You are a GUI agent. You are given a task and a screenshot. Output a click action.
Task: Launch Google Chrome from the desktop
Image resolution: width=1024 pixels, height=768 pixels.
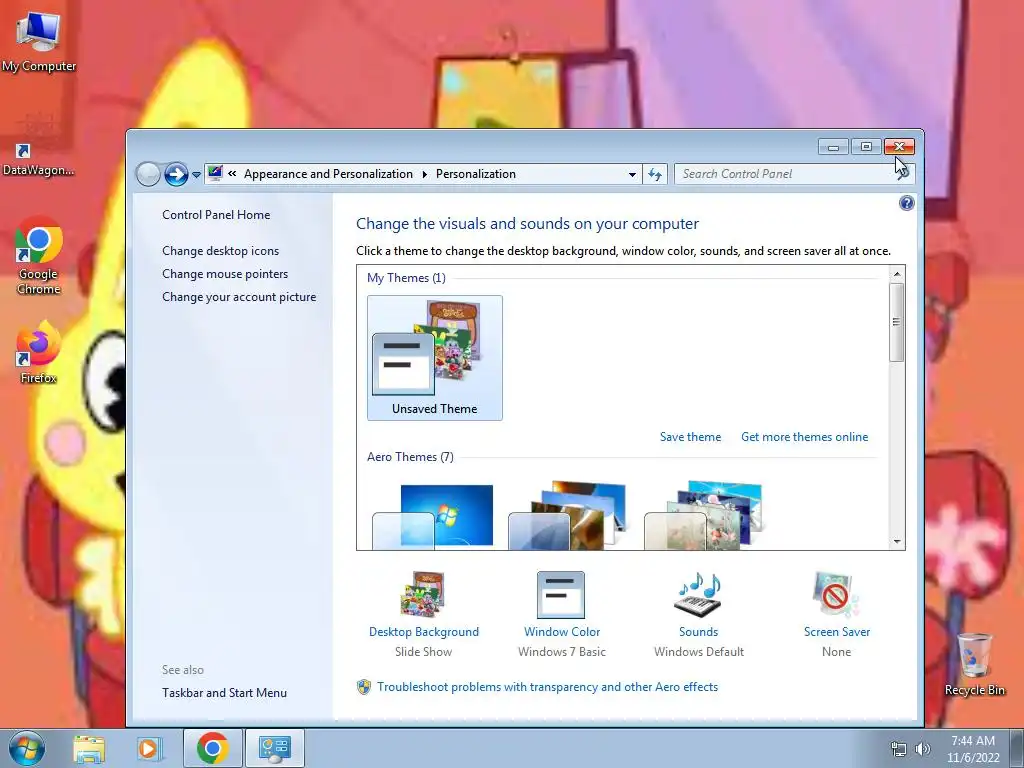point(39,256)
